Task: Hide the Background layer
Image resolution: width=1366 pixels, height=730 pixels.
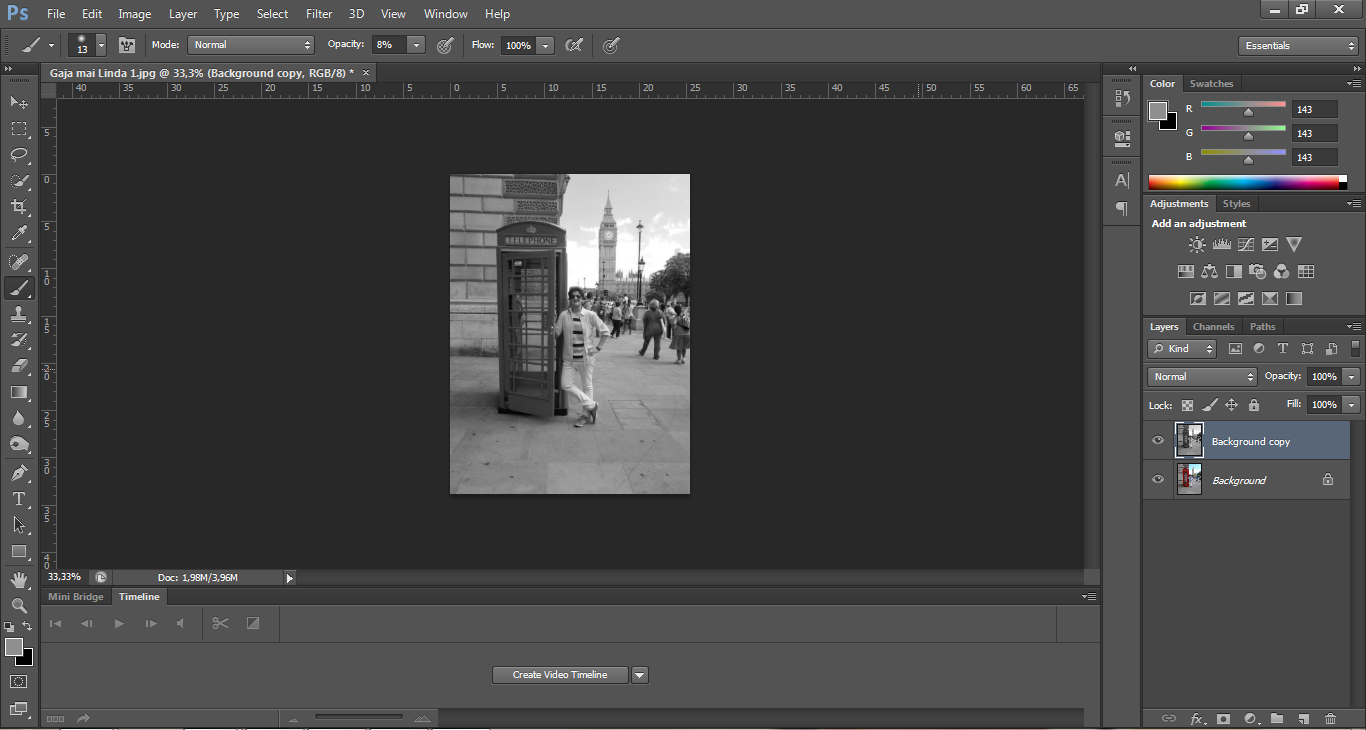Action: tap(1158, 479)
